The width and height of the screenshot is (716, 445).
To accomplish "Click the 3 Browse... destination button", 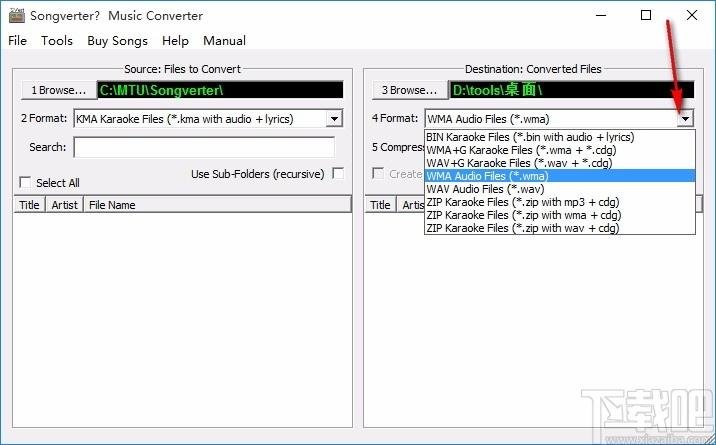I will point(409,90).
